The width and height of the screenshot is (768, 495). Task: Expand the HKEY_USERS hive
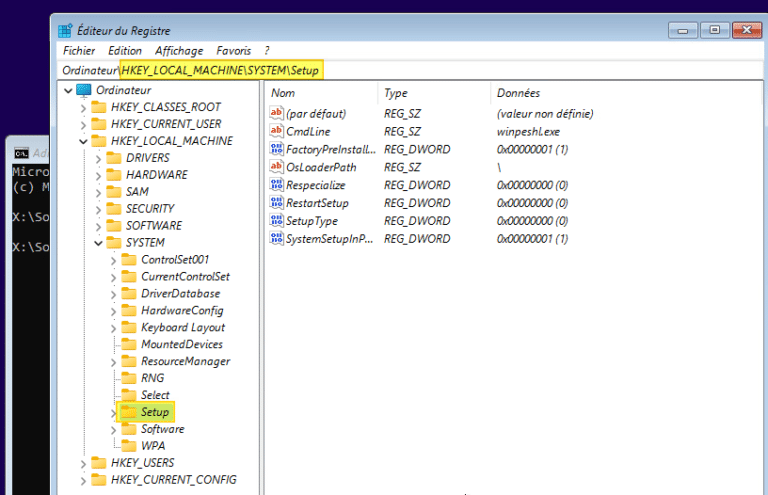point(84,463)
